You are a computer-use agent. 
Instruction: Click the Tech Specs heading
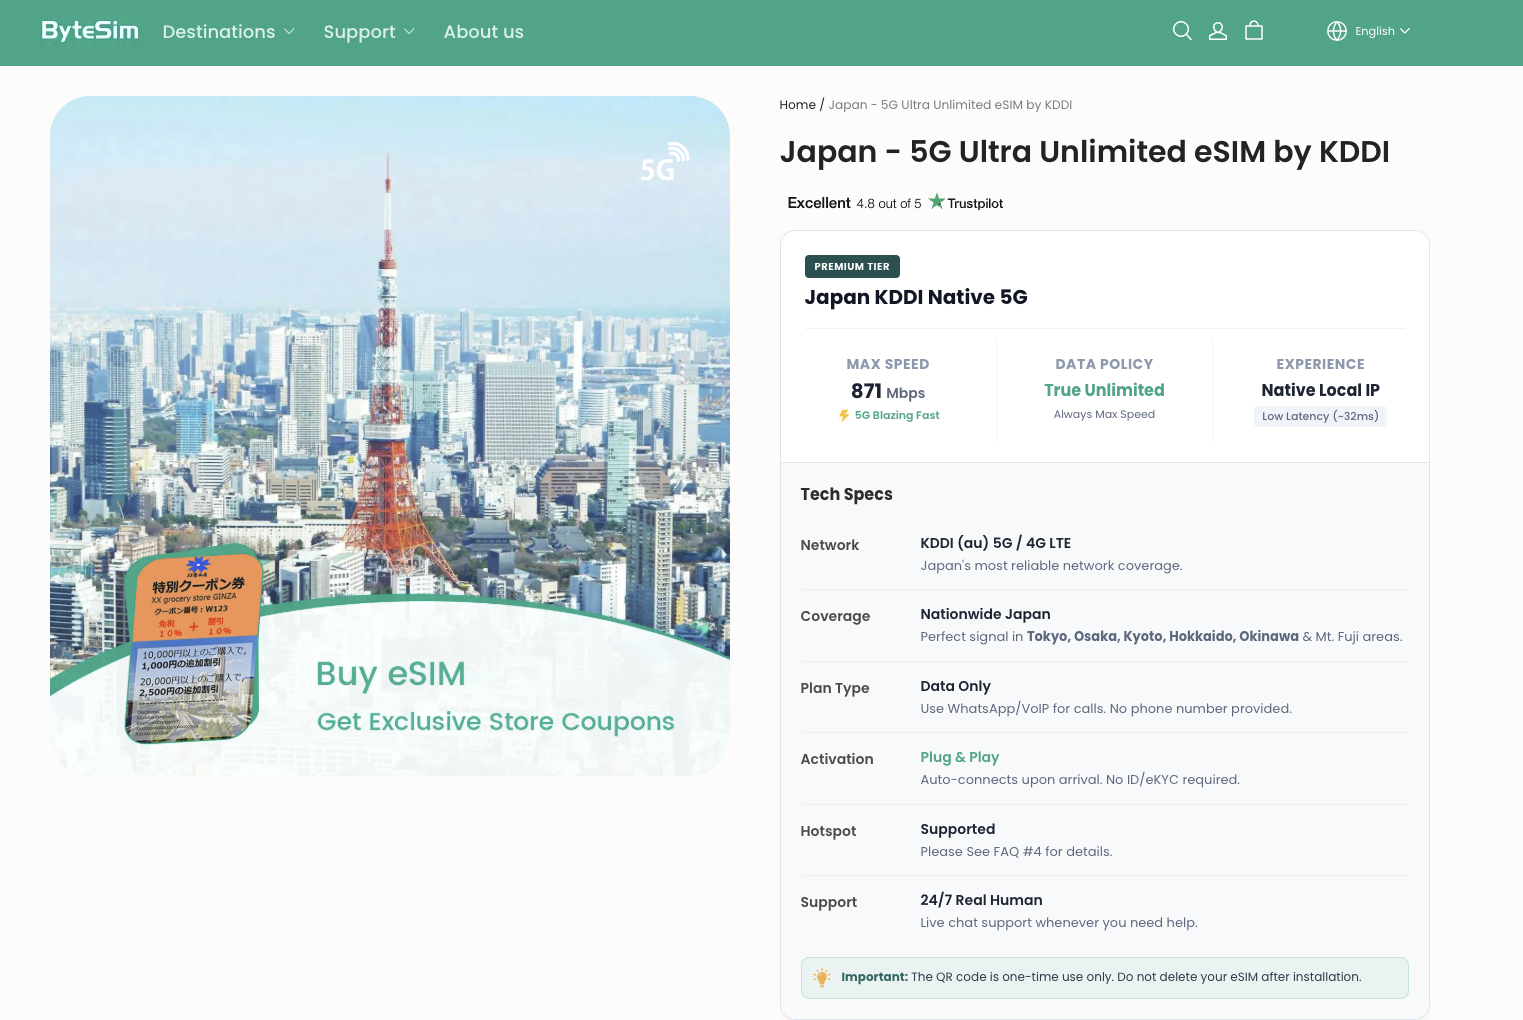point(846,494)
